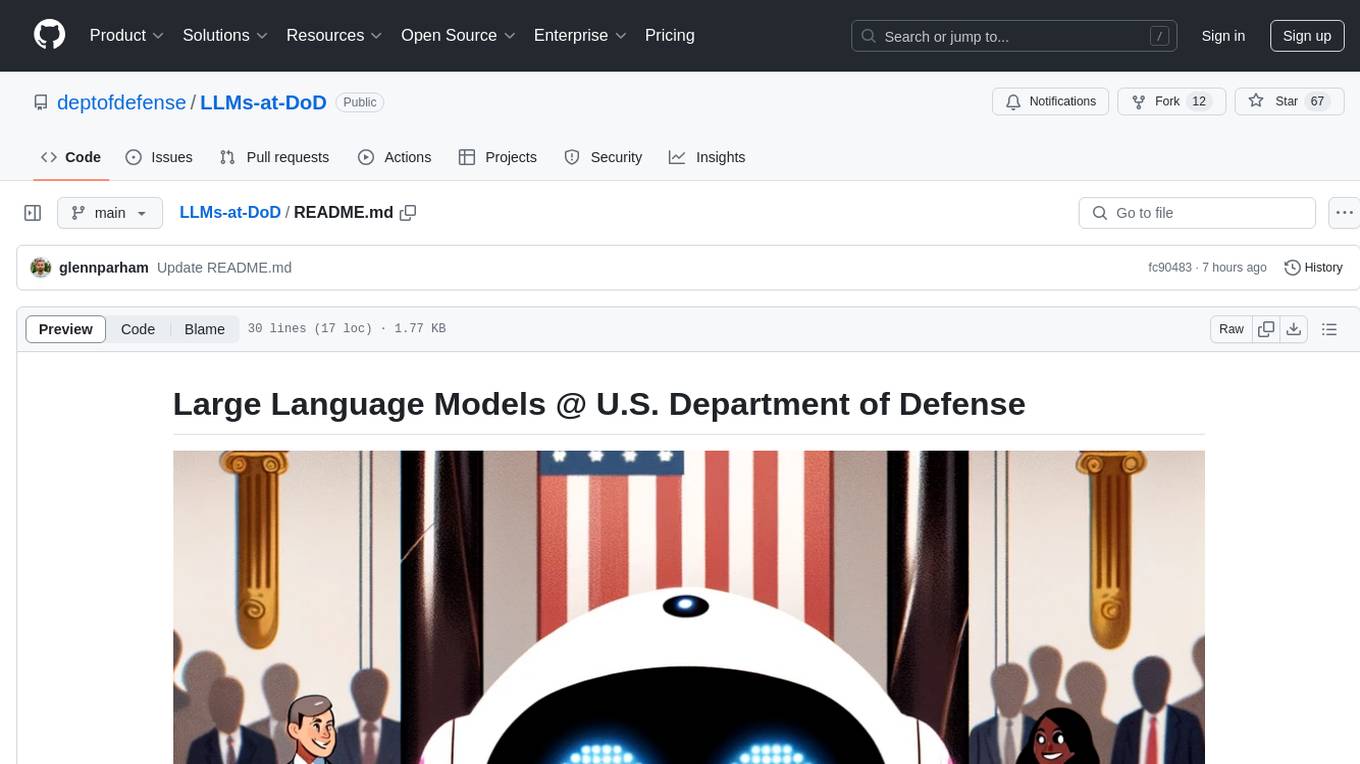Image resolution: width=1360 pixels, height=764 pixels.
Task: Open the Raw file view
Action: (1231, 329)
